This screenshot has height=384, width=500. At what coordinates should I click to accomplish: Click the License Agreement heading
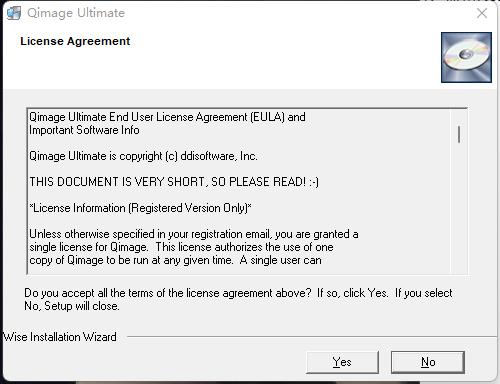[x=75, y=41]
